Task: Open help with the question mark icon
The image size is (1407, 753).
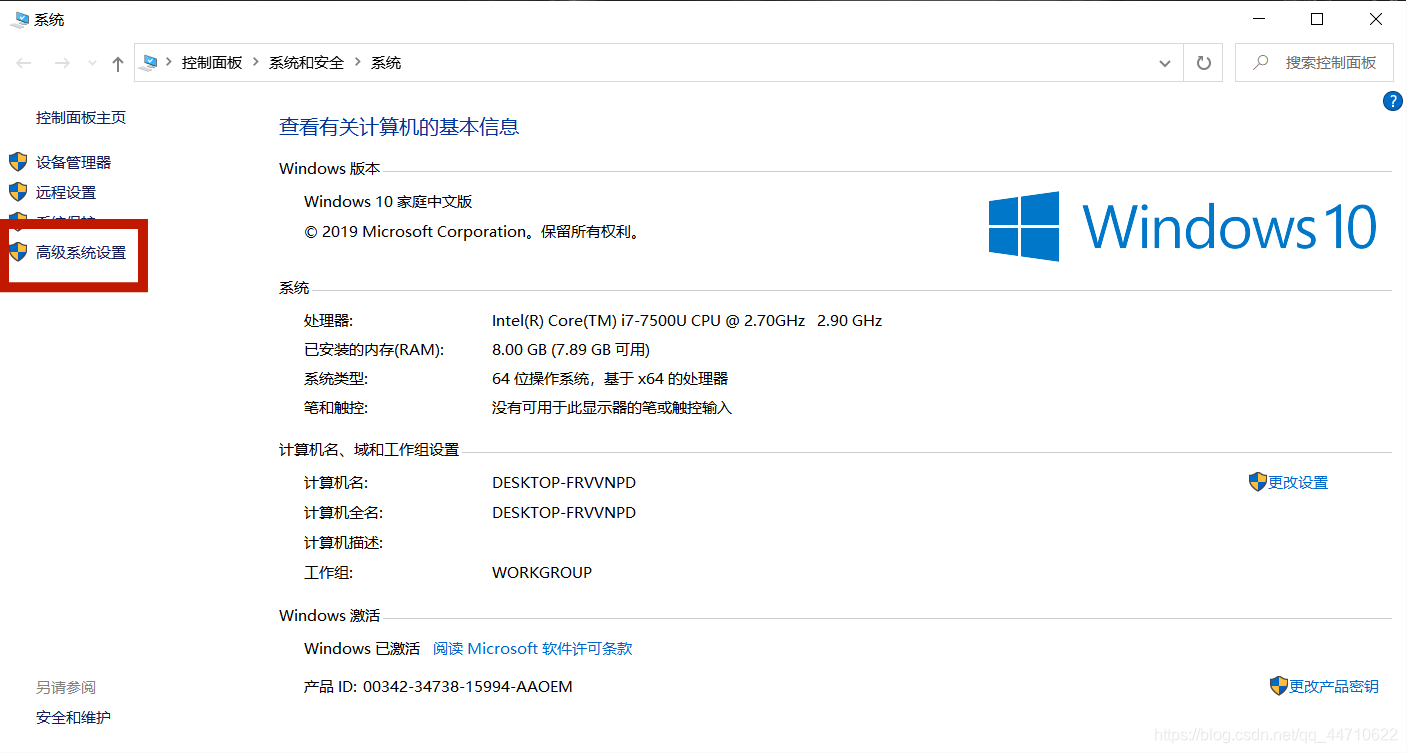Action: click(x=1393, y=101)
